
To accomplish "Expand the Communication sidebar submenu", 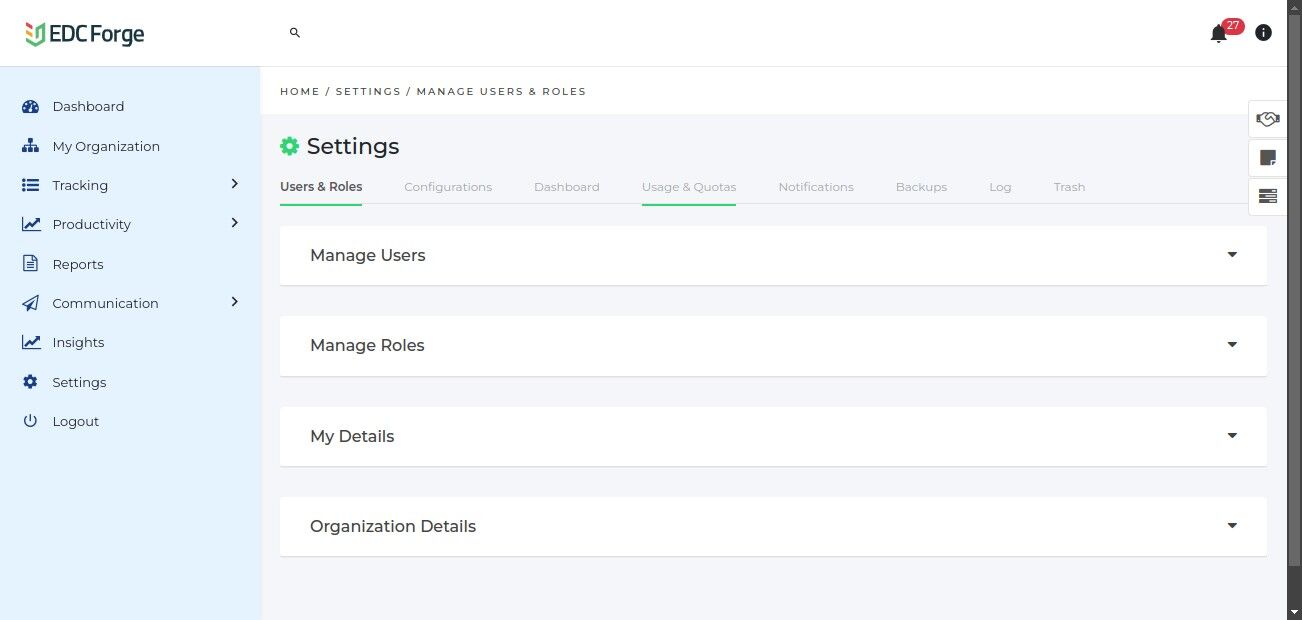I will [235, 302].
